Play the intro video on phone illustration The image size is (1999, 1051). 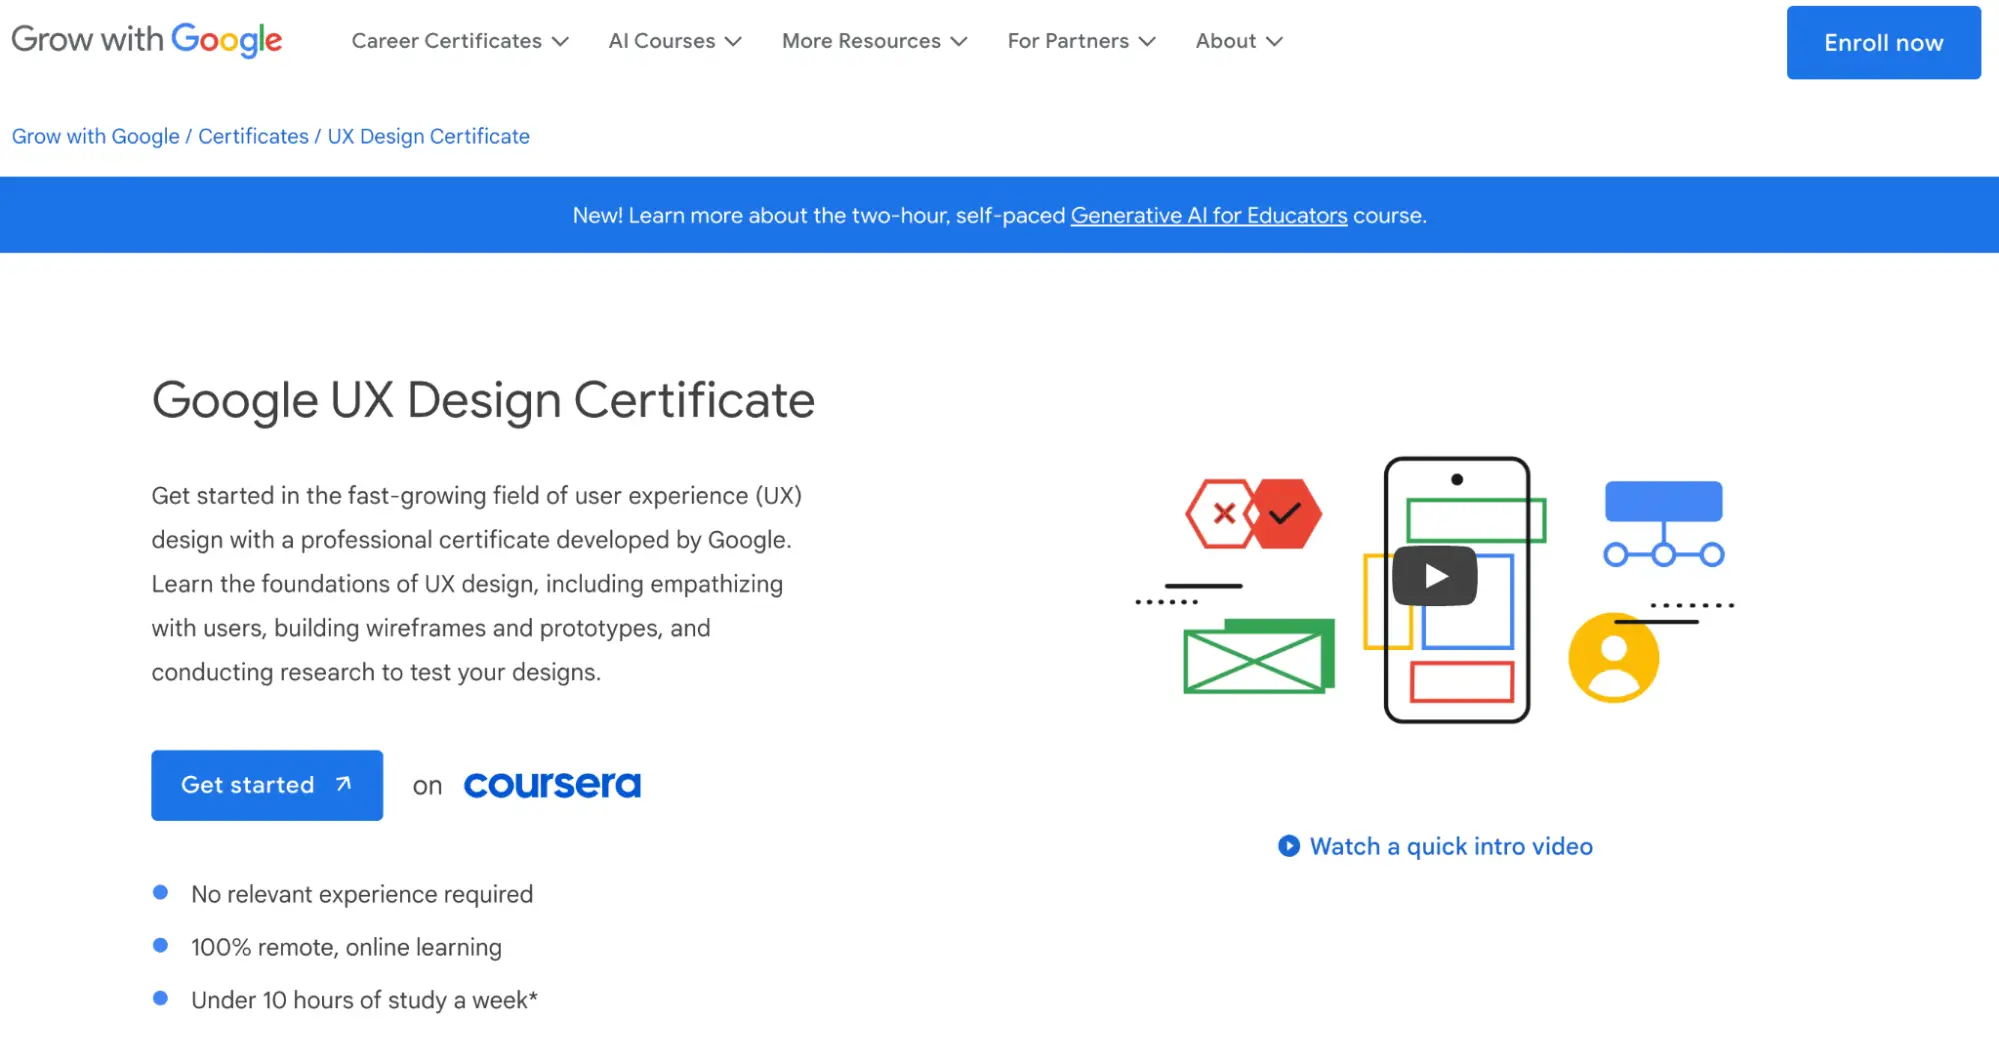tap(1435, 576)
